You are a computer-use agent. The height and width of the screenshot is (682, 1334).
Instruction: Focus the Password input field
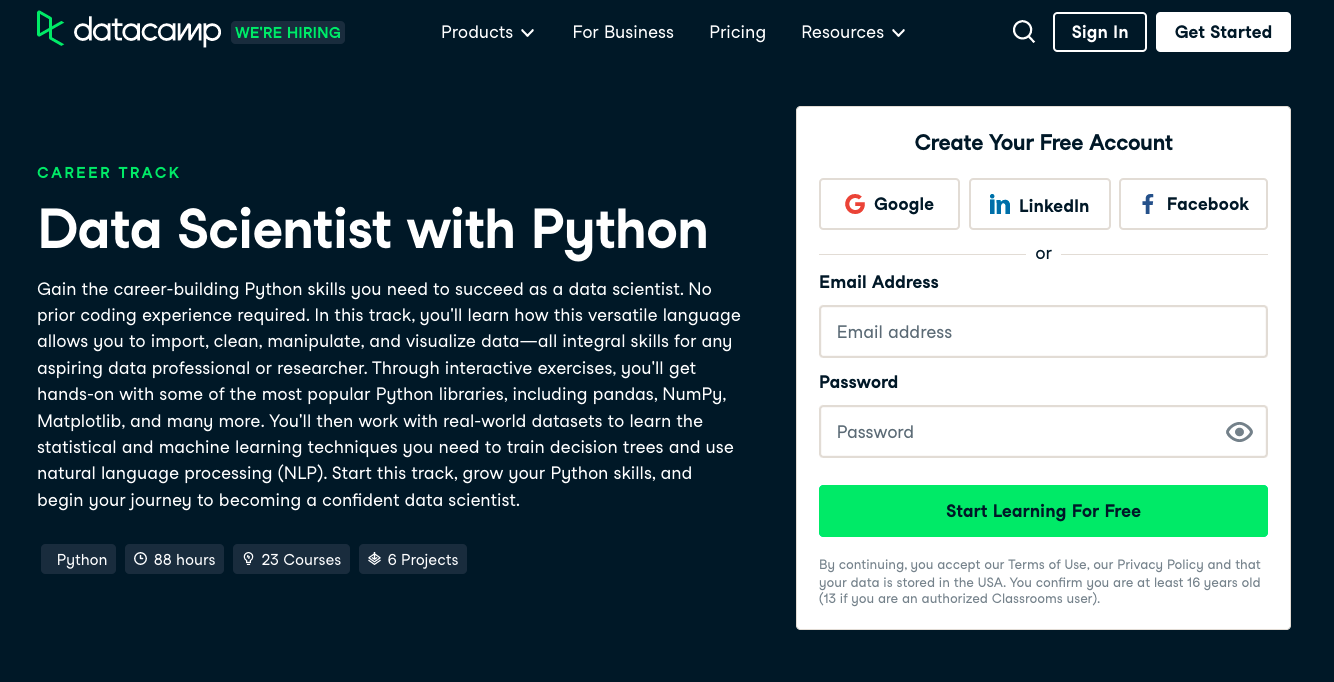coord(1043,432)
